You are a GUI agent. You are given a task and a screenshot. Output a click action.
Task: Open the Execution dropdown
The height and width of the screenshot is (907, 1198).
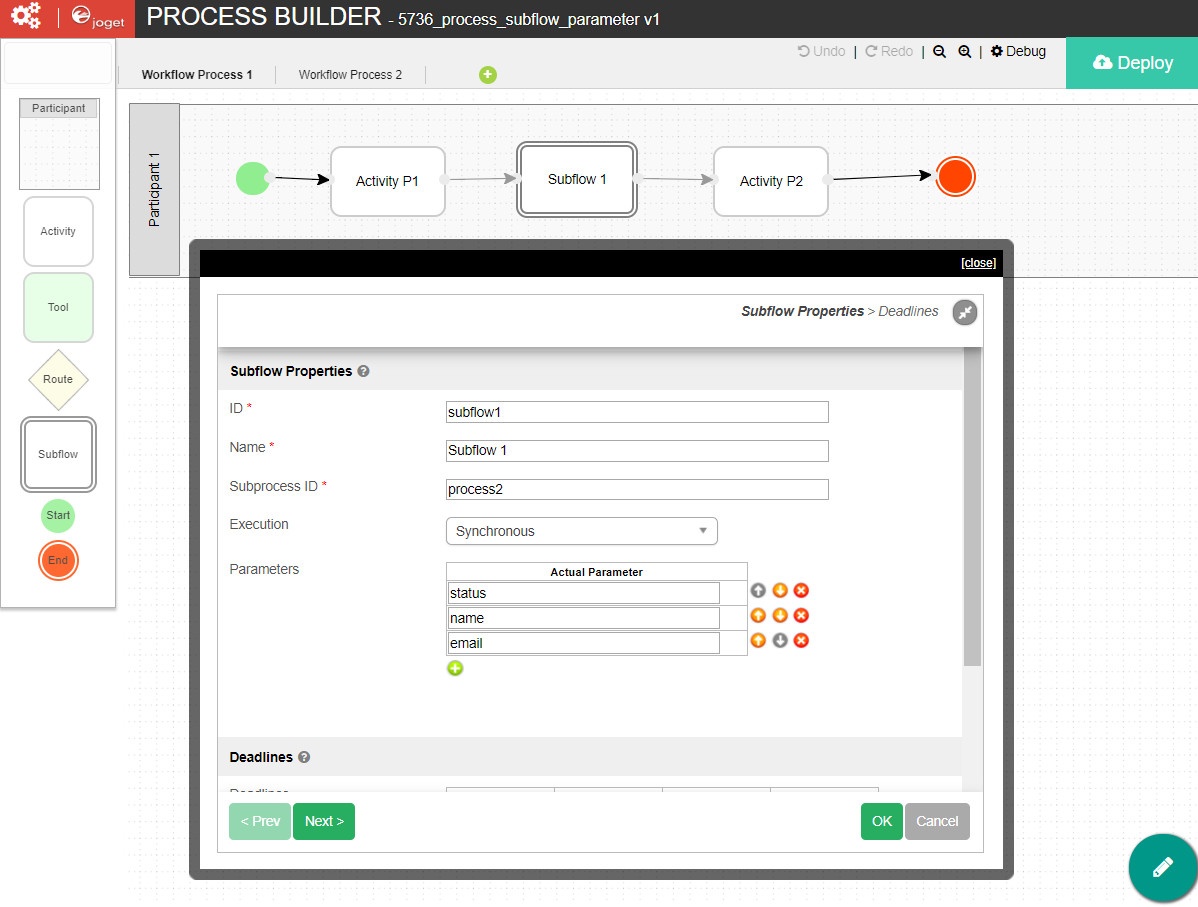pos(581,531)
